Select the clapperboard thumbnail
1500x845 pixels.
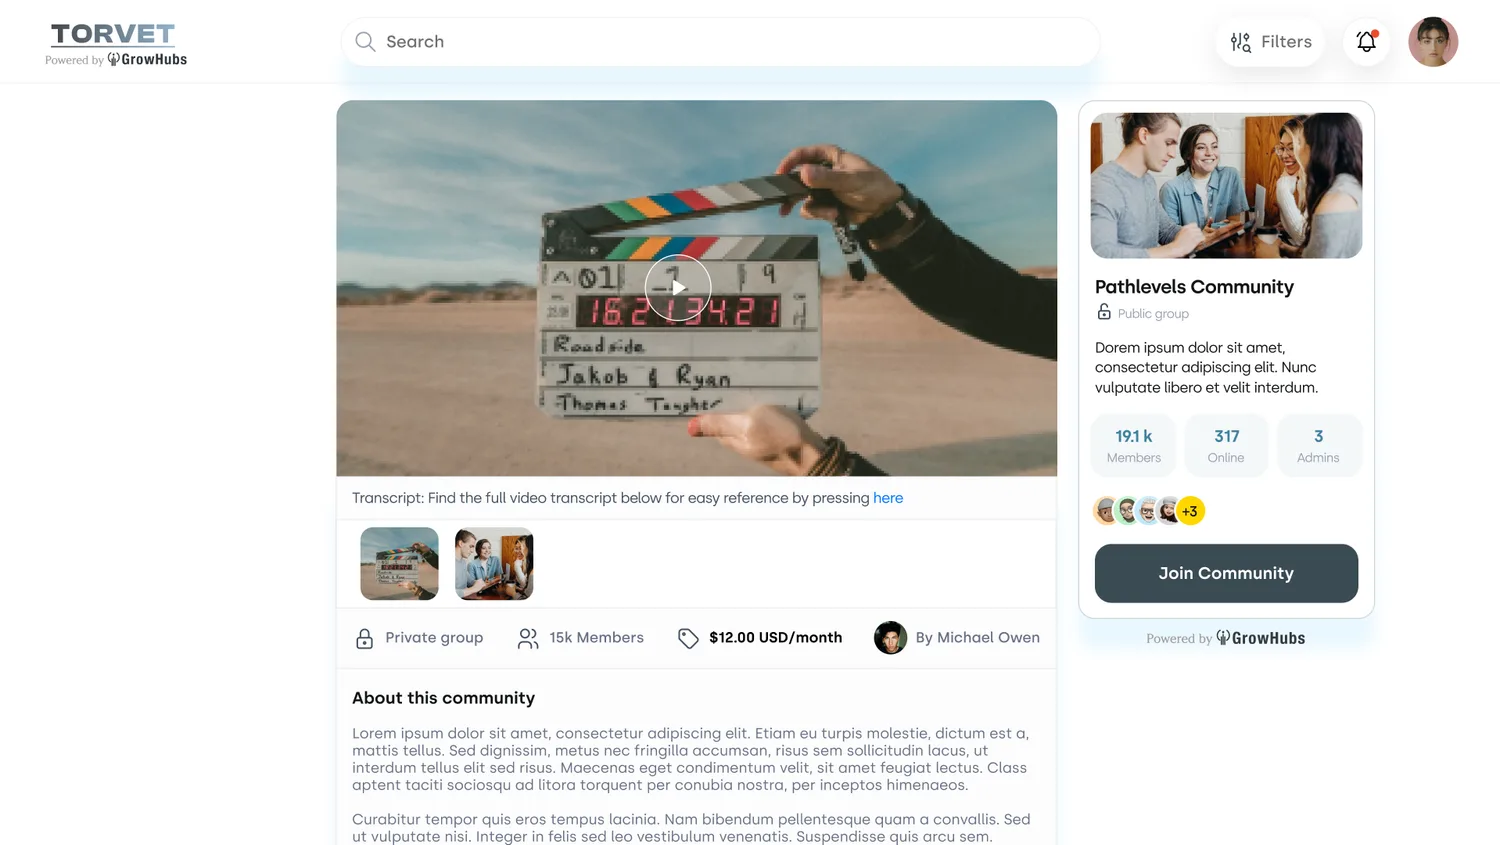tap(399, 564)
